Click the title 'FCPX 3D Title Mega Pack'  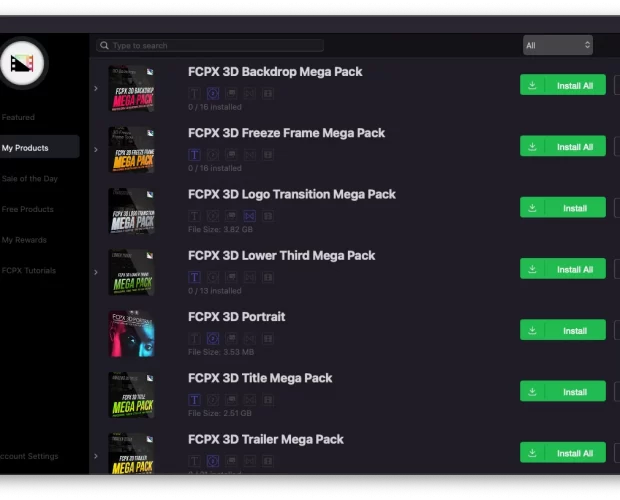point(260,378)
